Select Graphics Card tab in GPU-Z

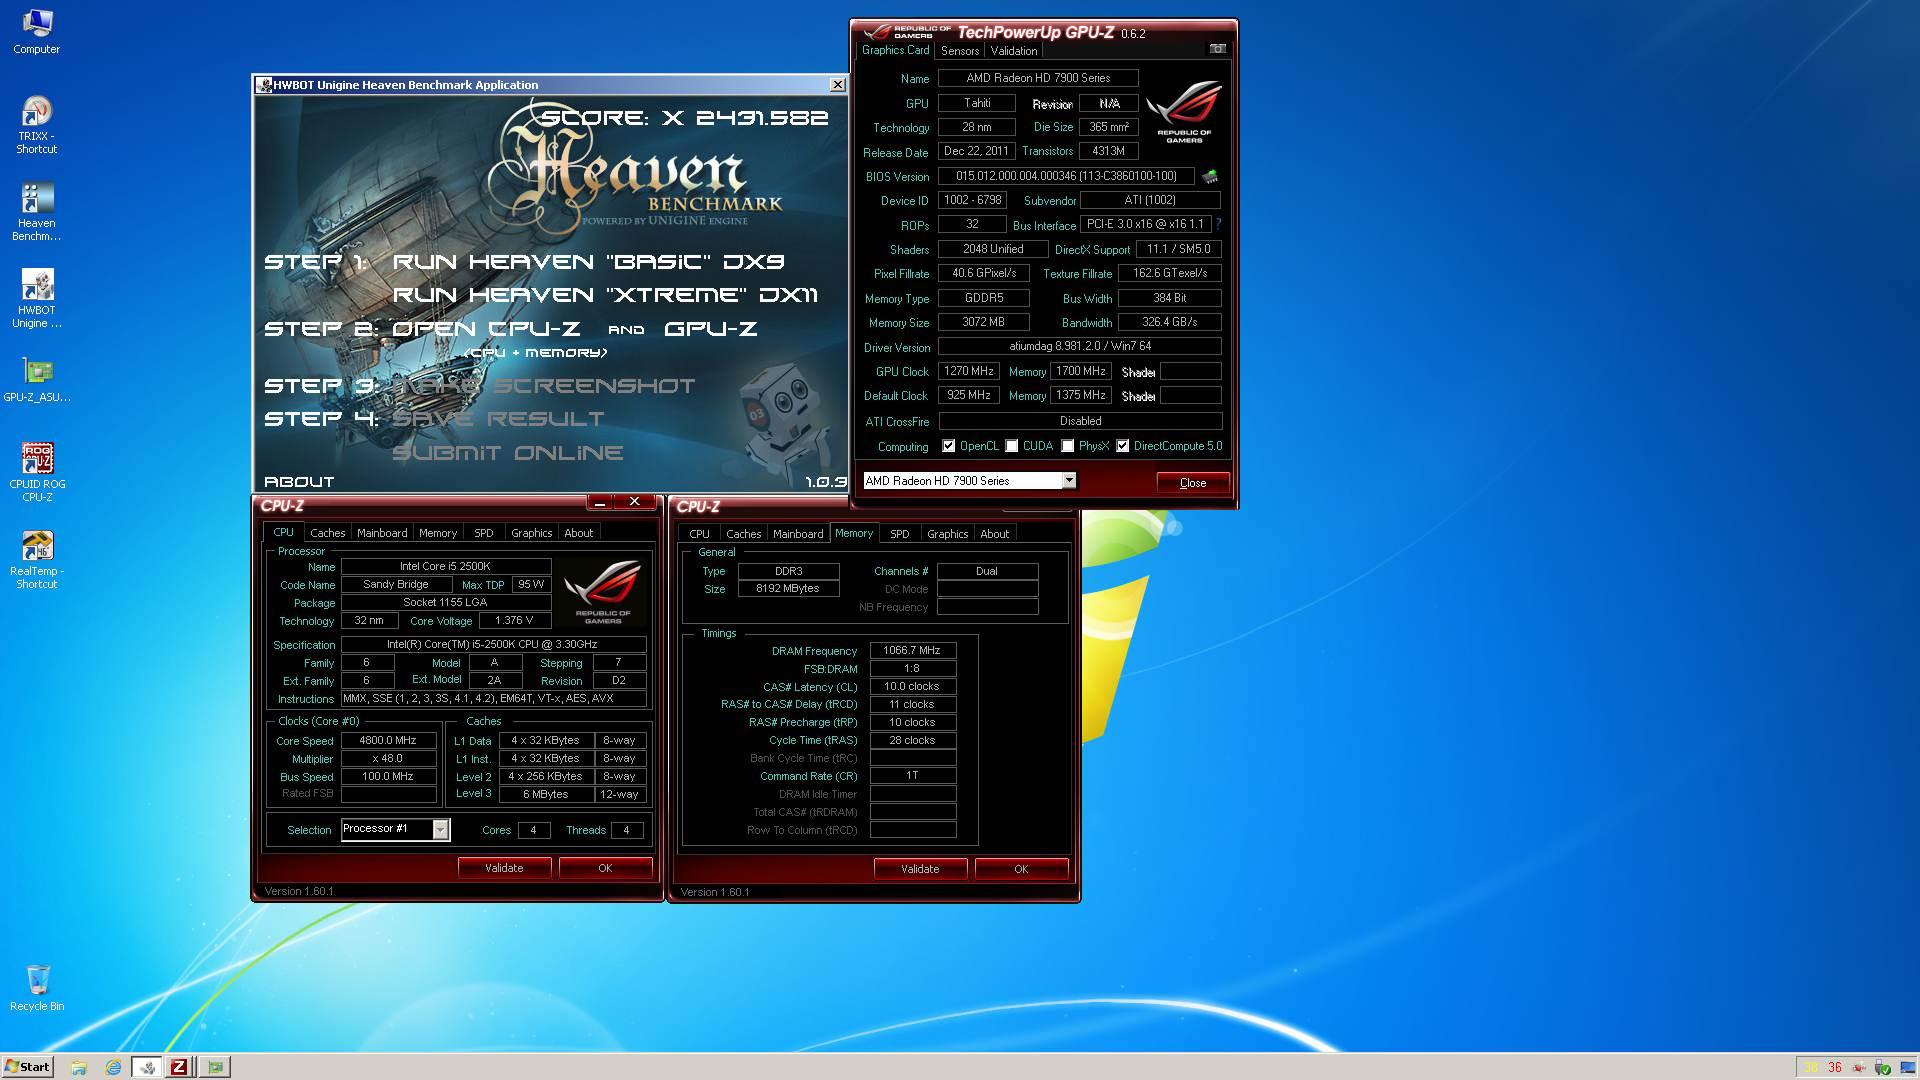point(896,50)
